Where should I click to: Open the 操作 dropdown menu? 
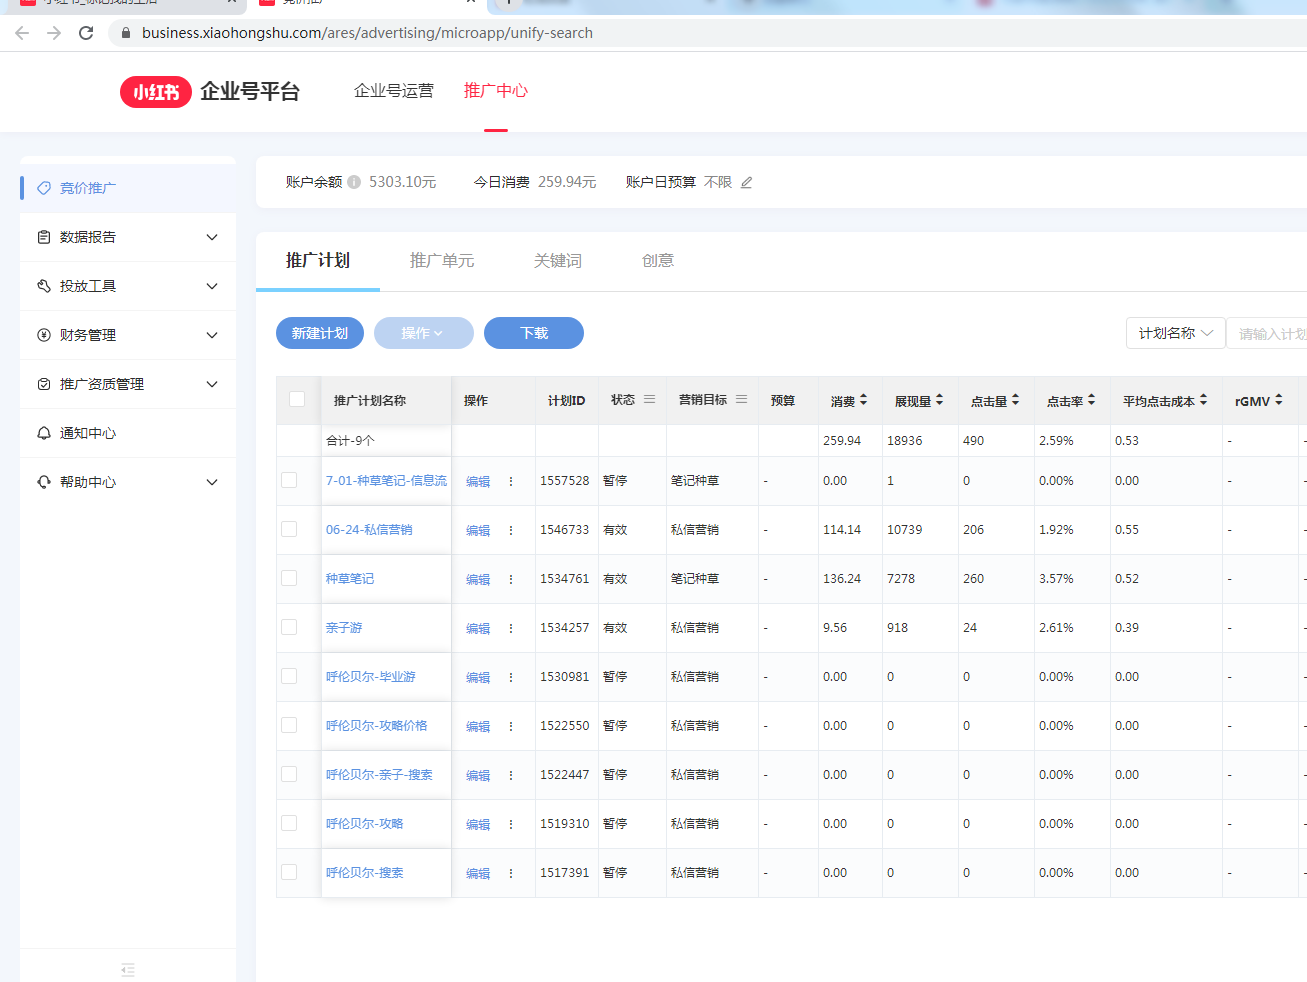click(x=423, y=333)
